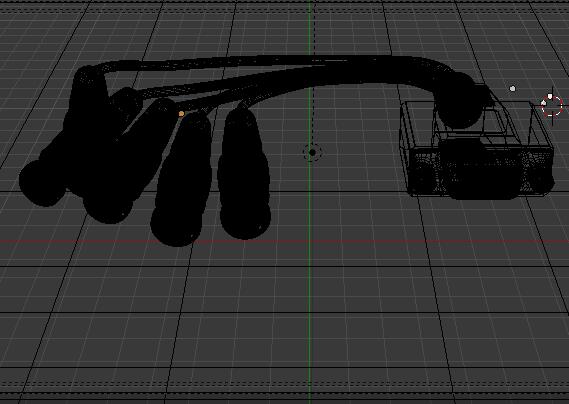Select the sphere connector where cable meets box
This screenshot has width=569, height=404.
tap(460, 101)
